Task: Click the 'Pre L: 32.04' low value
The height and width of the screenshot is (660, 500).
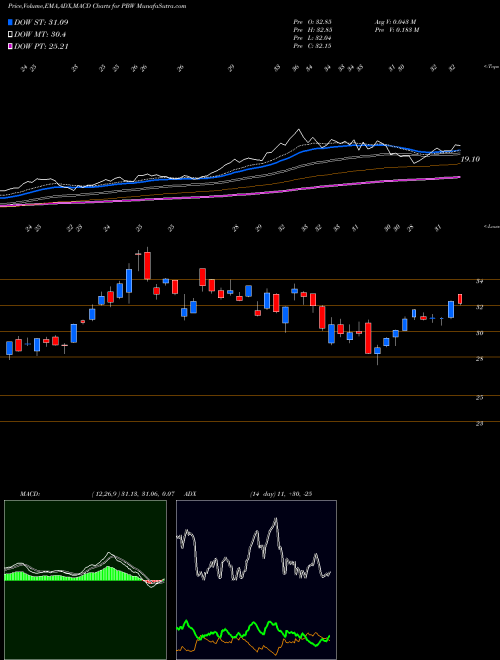Action: pyautogui.click(x=313, y=38)
